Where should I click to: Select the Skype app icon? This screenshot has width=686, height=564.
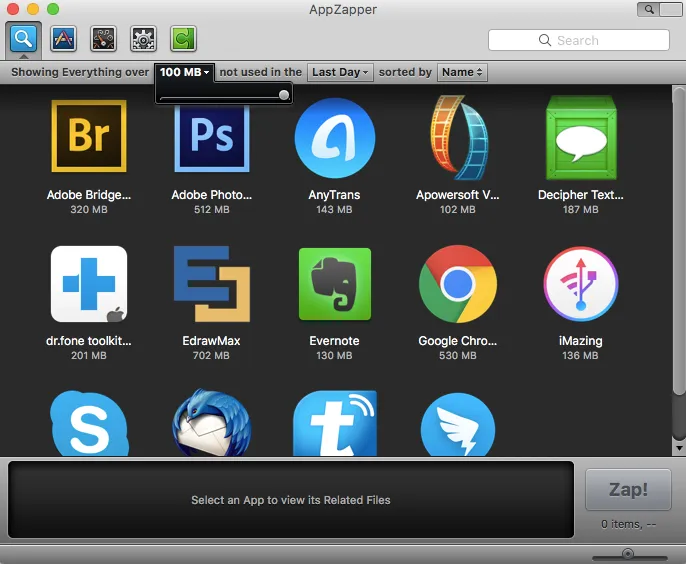point(89,424)
